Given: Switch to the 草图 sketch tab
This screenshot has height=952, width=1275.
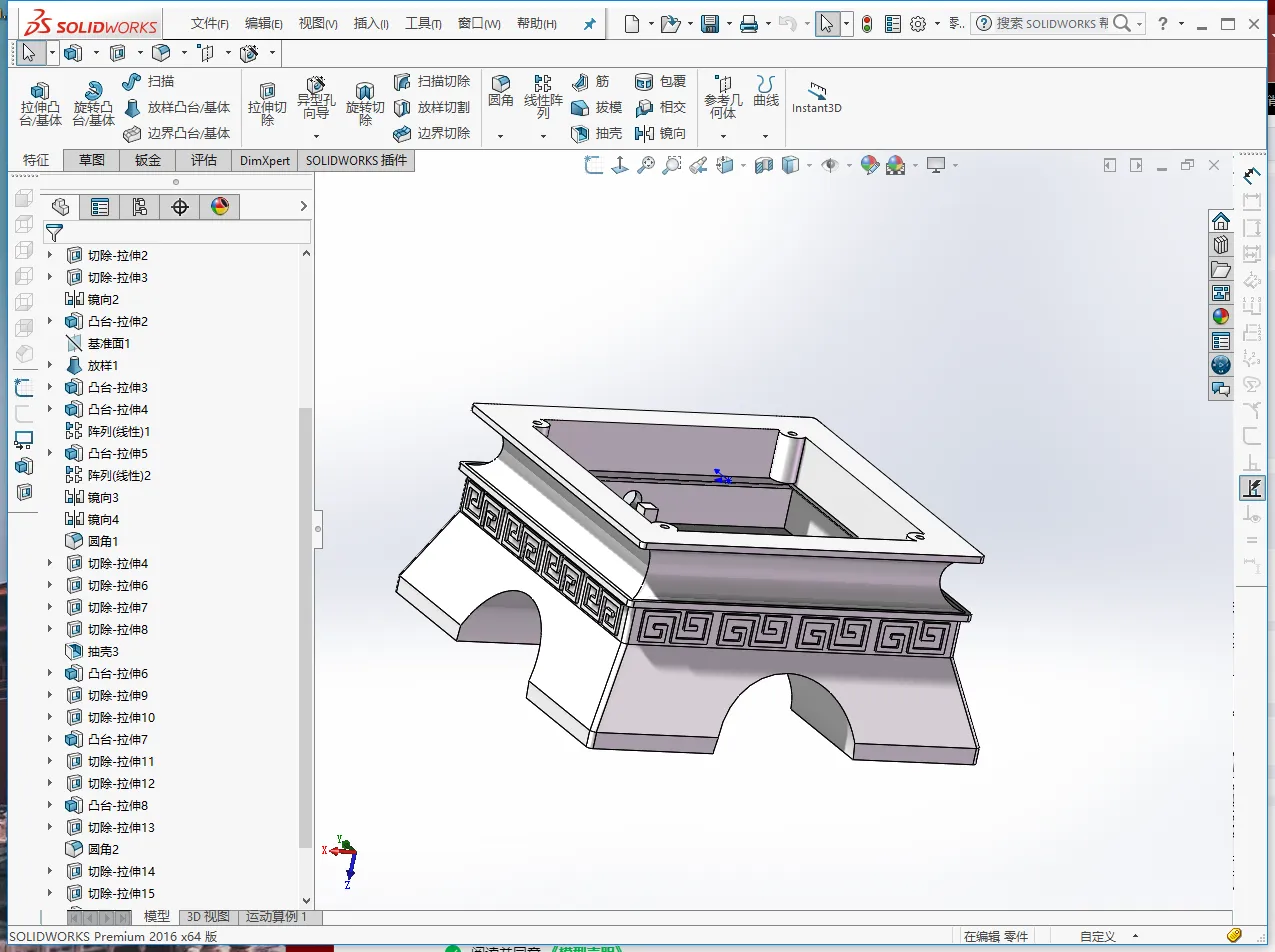Looking at the screenshot, I should coord(92,160).
